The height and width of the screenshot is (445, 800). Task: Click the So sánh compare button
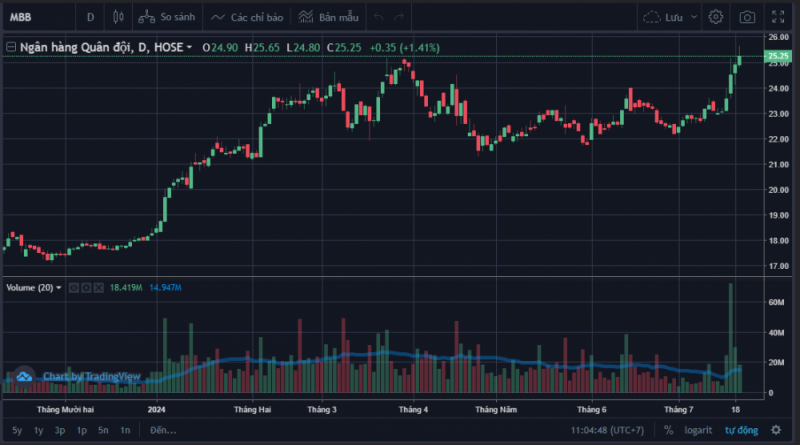coord(166,17)
